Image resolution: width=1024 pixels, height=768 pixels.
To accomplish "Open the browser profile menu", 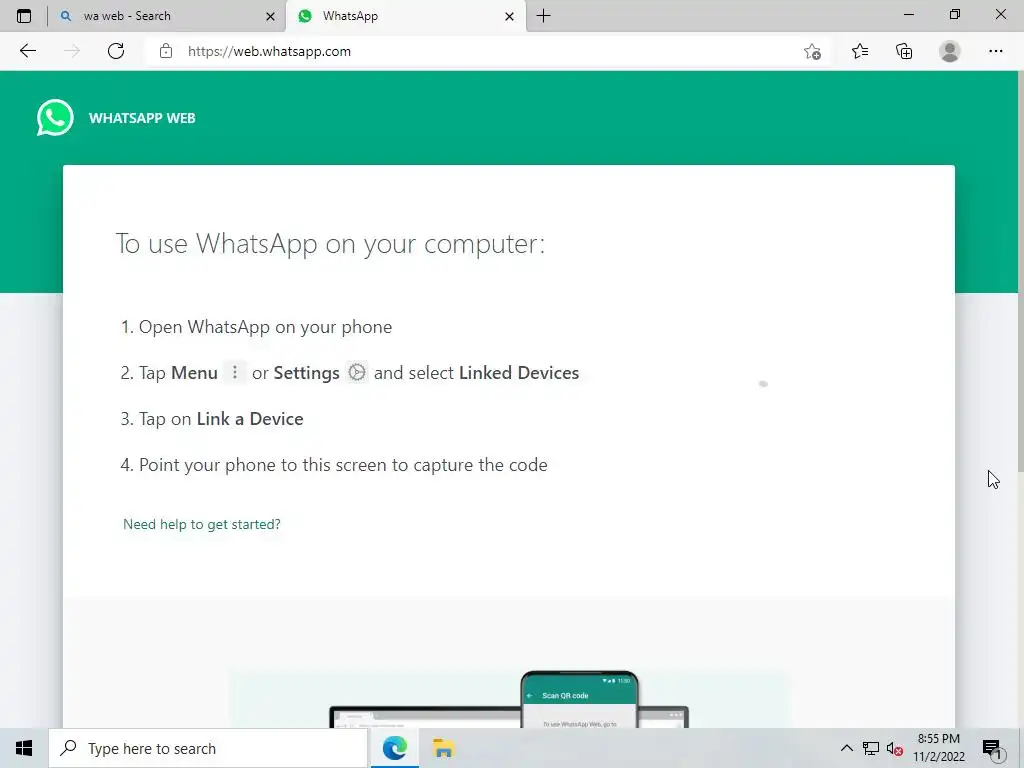I will [950, 52].
